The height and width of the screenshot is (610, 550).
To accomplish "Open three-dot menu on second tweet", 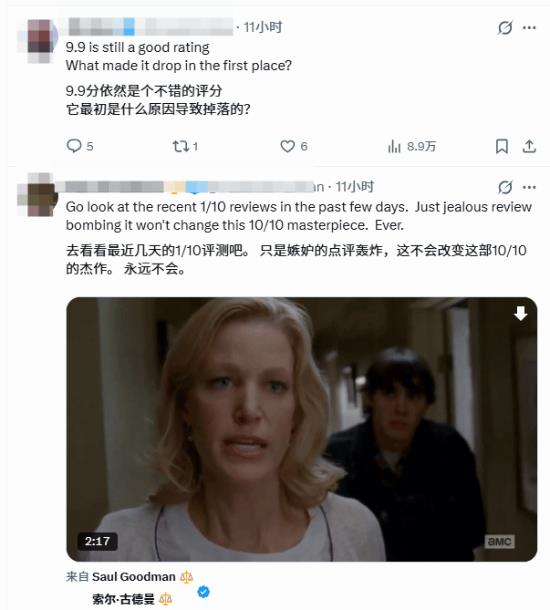I will pyautogui.click(x=529, y=187).
